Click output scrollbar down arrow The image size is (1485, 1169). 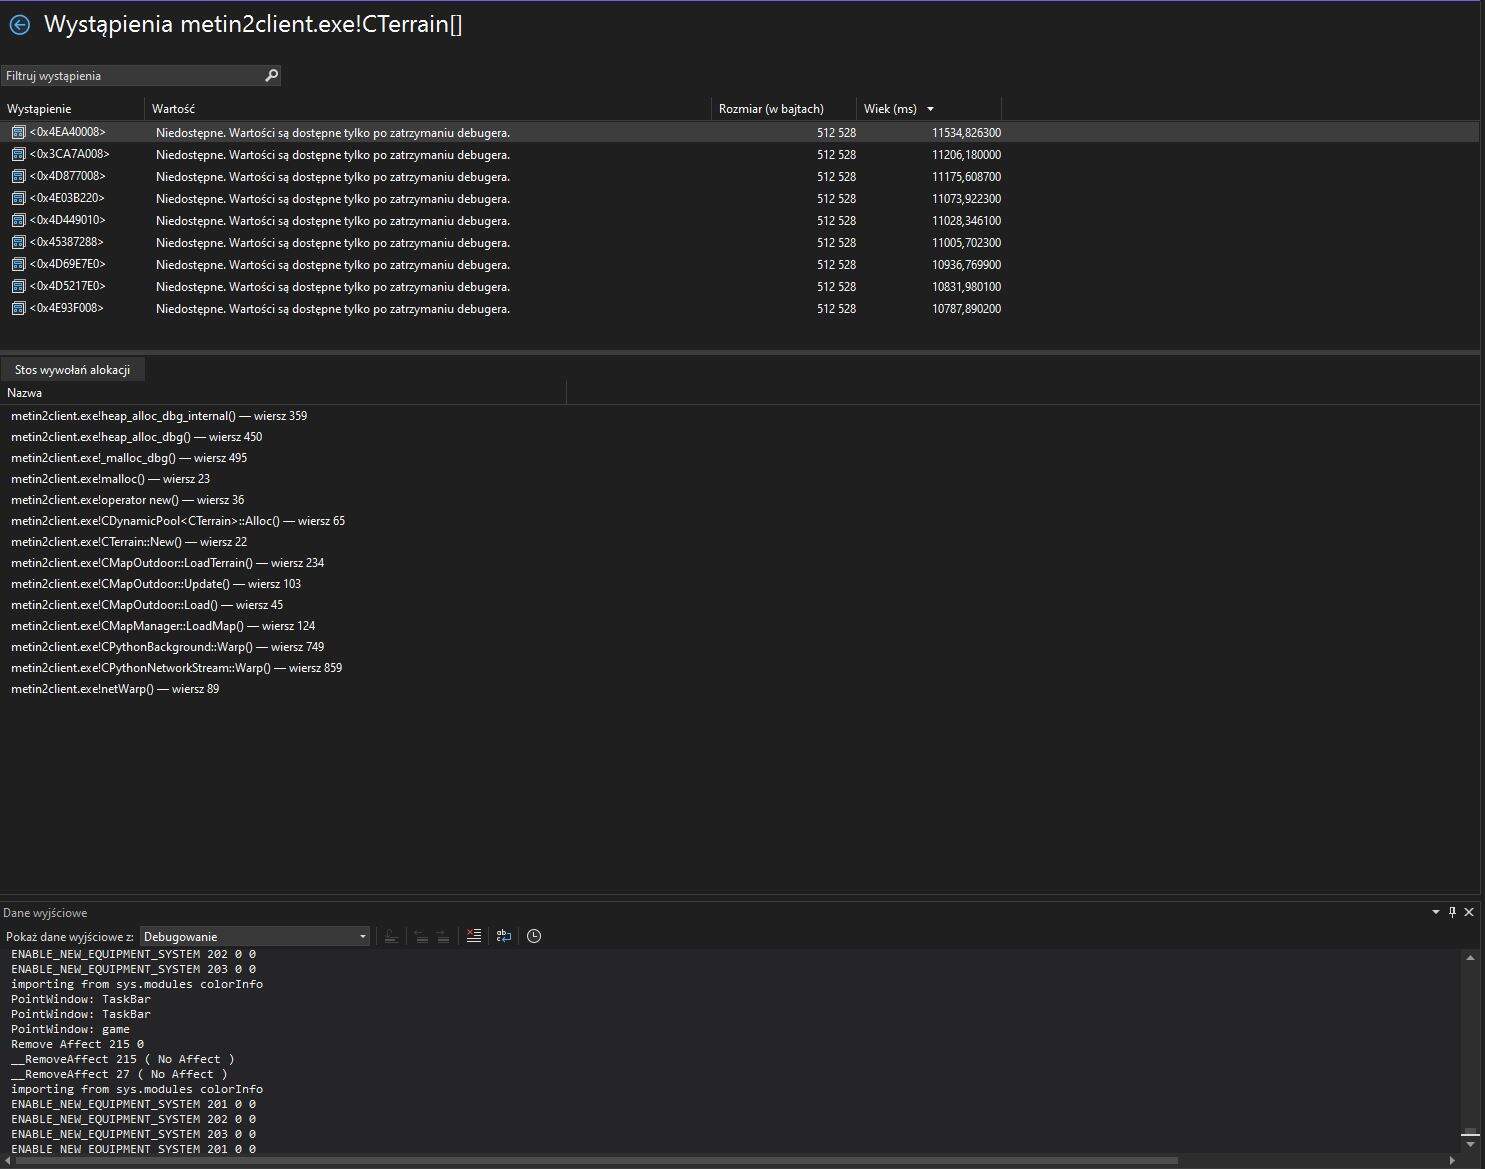point(1470,1146)
